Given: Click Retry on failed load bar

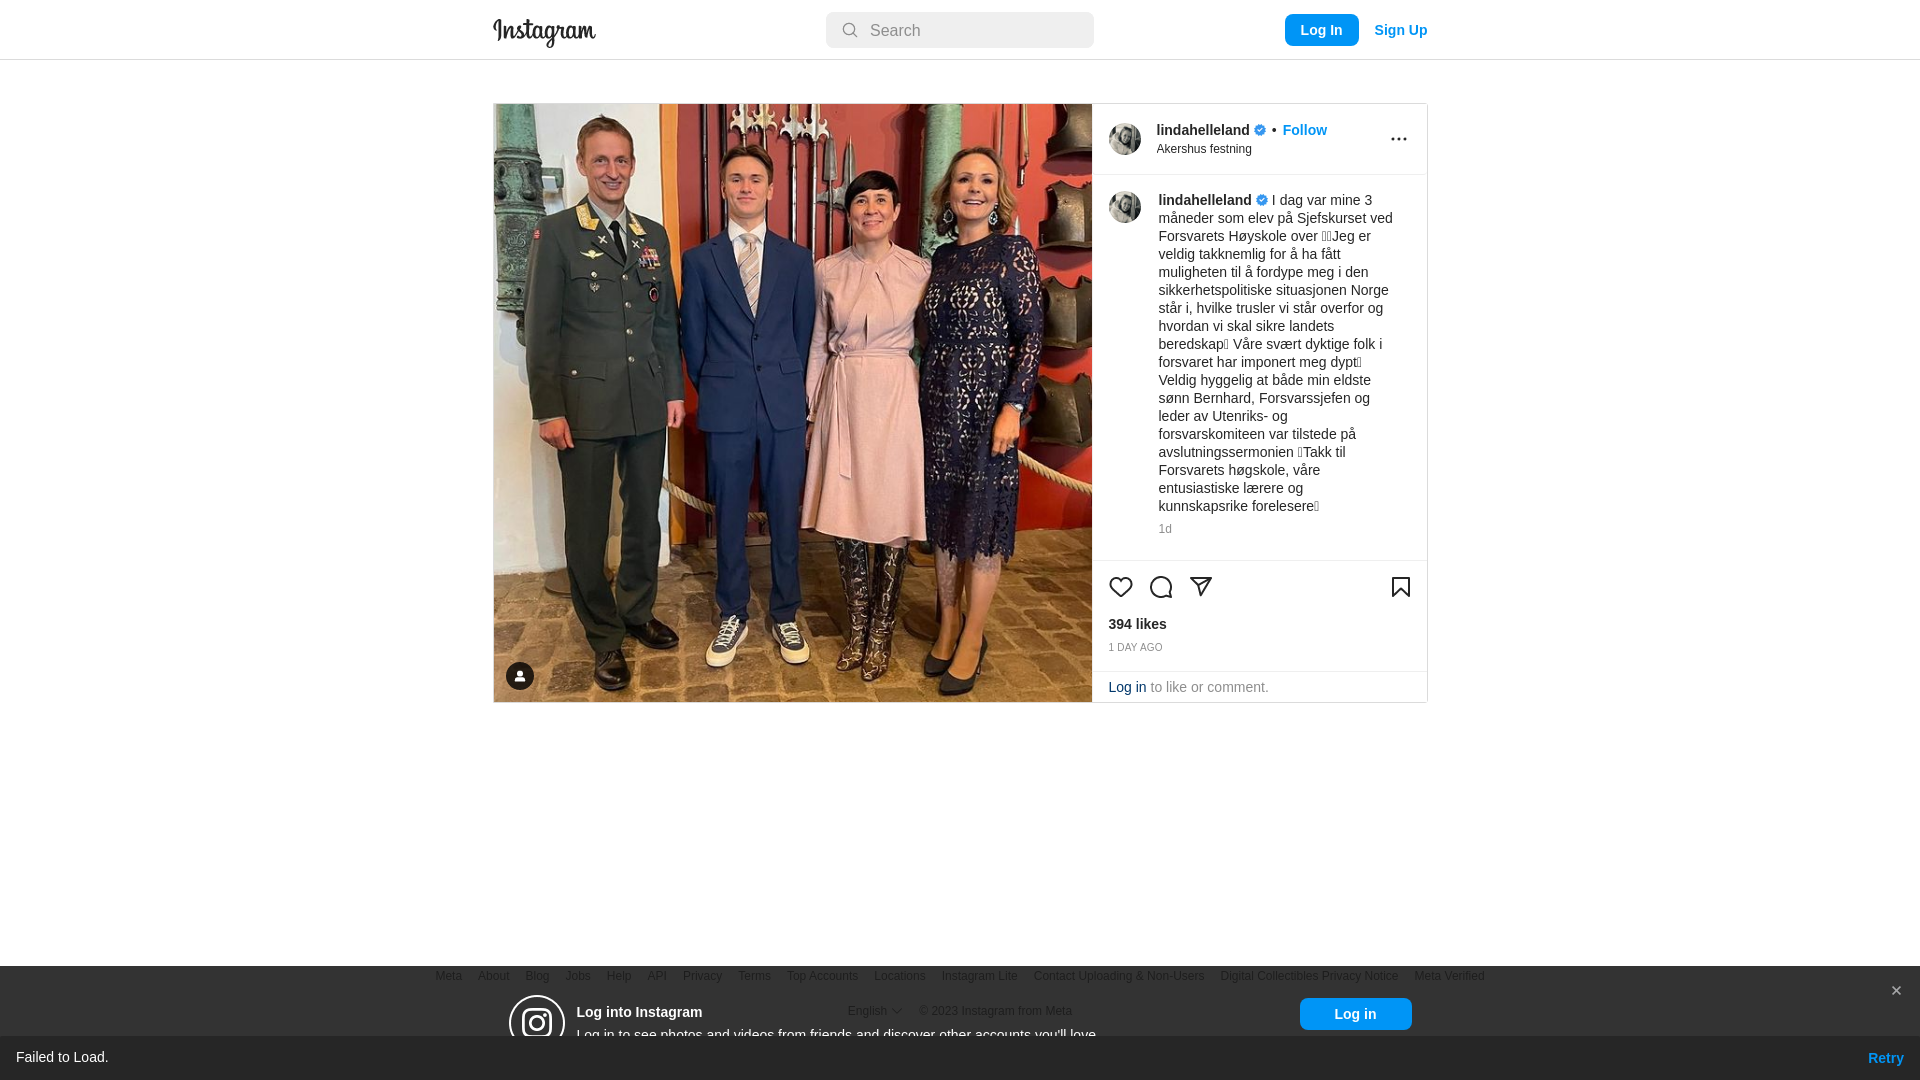Looking at the screenshot, I should (1885, 1058).
